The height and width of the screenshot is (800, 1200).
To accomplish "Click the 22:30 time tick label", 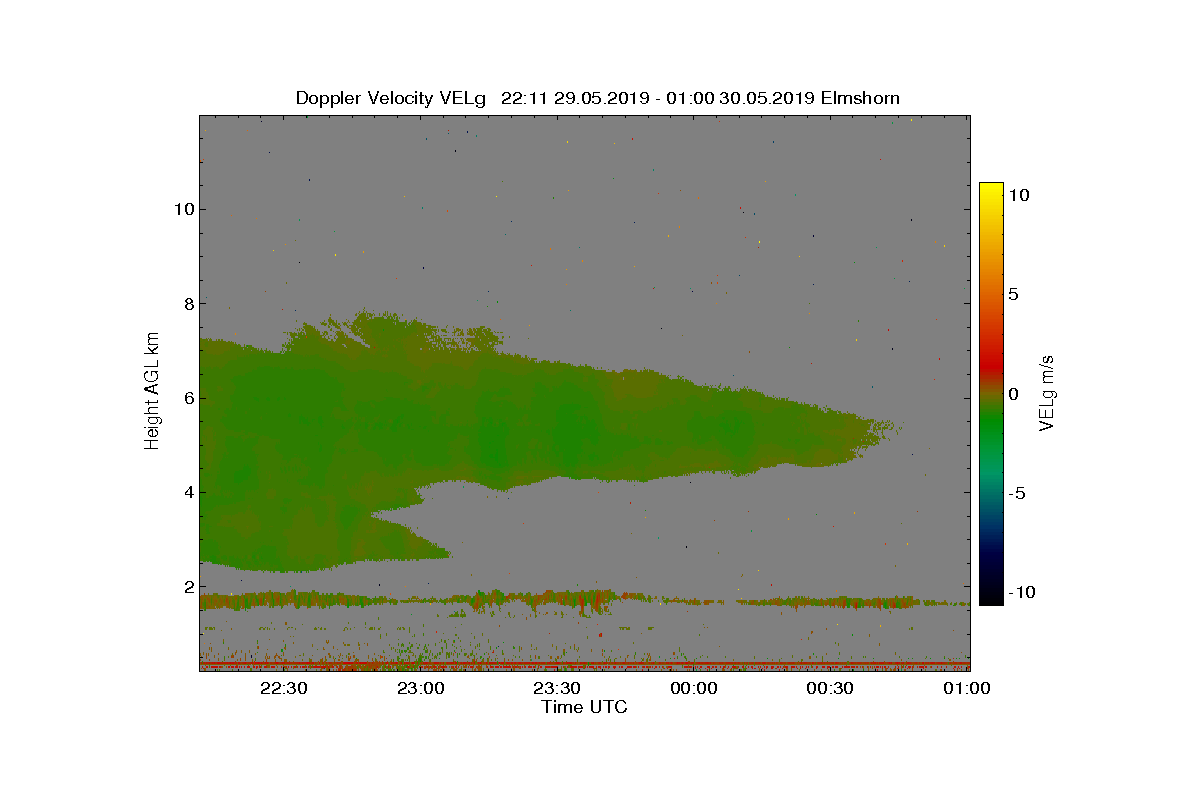I will pyautogui.click(x=284, y=689).
